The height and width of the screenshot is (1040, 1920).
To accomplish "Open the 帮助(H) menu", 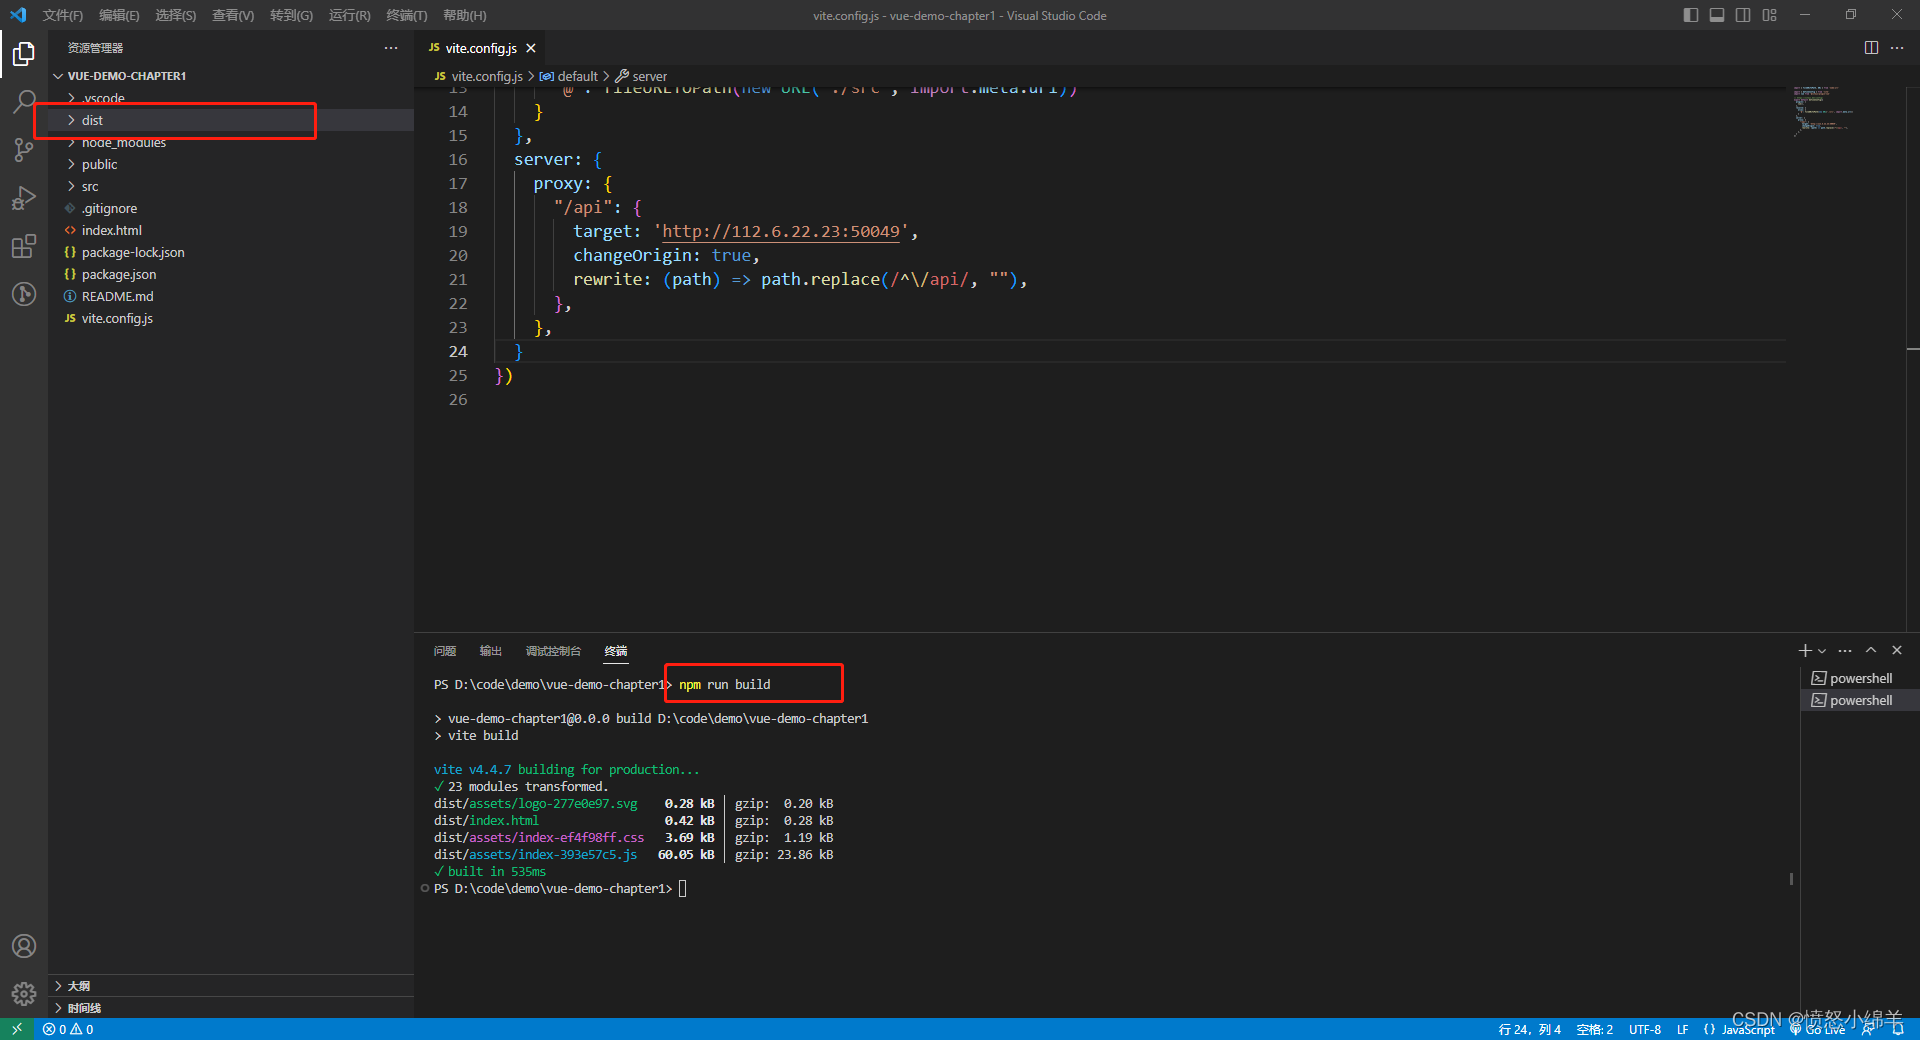I will pyautogui.click(x=464, y=15).
